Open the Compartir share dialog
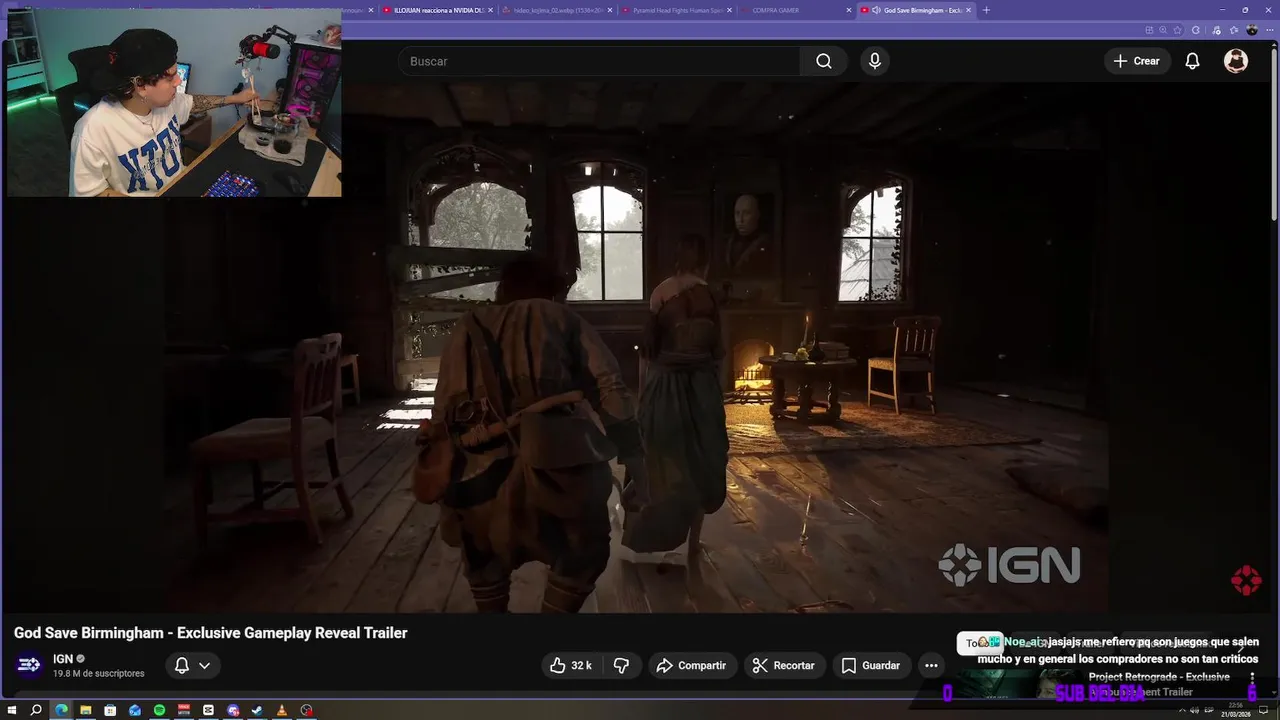This screenshot has width=1280, height=720. point(692,665)
